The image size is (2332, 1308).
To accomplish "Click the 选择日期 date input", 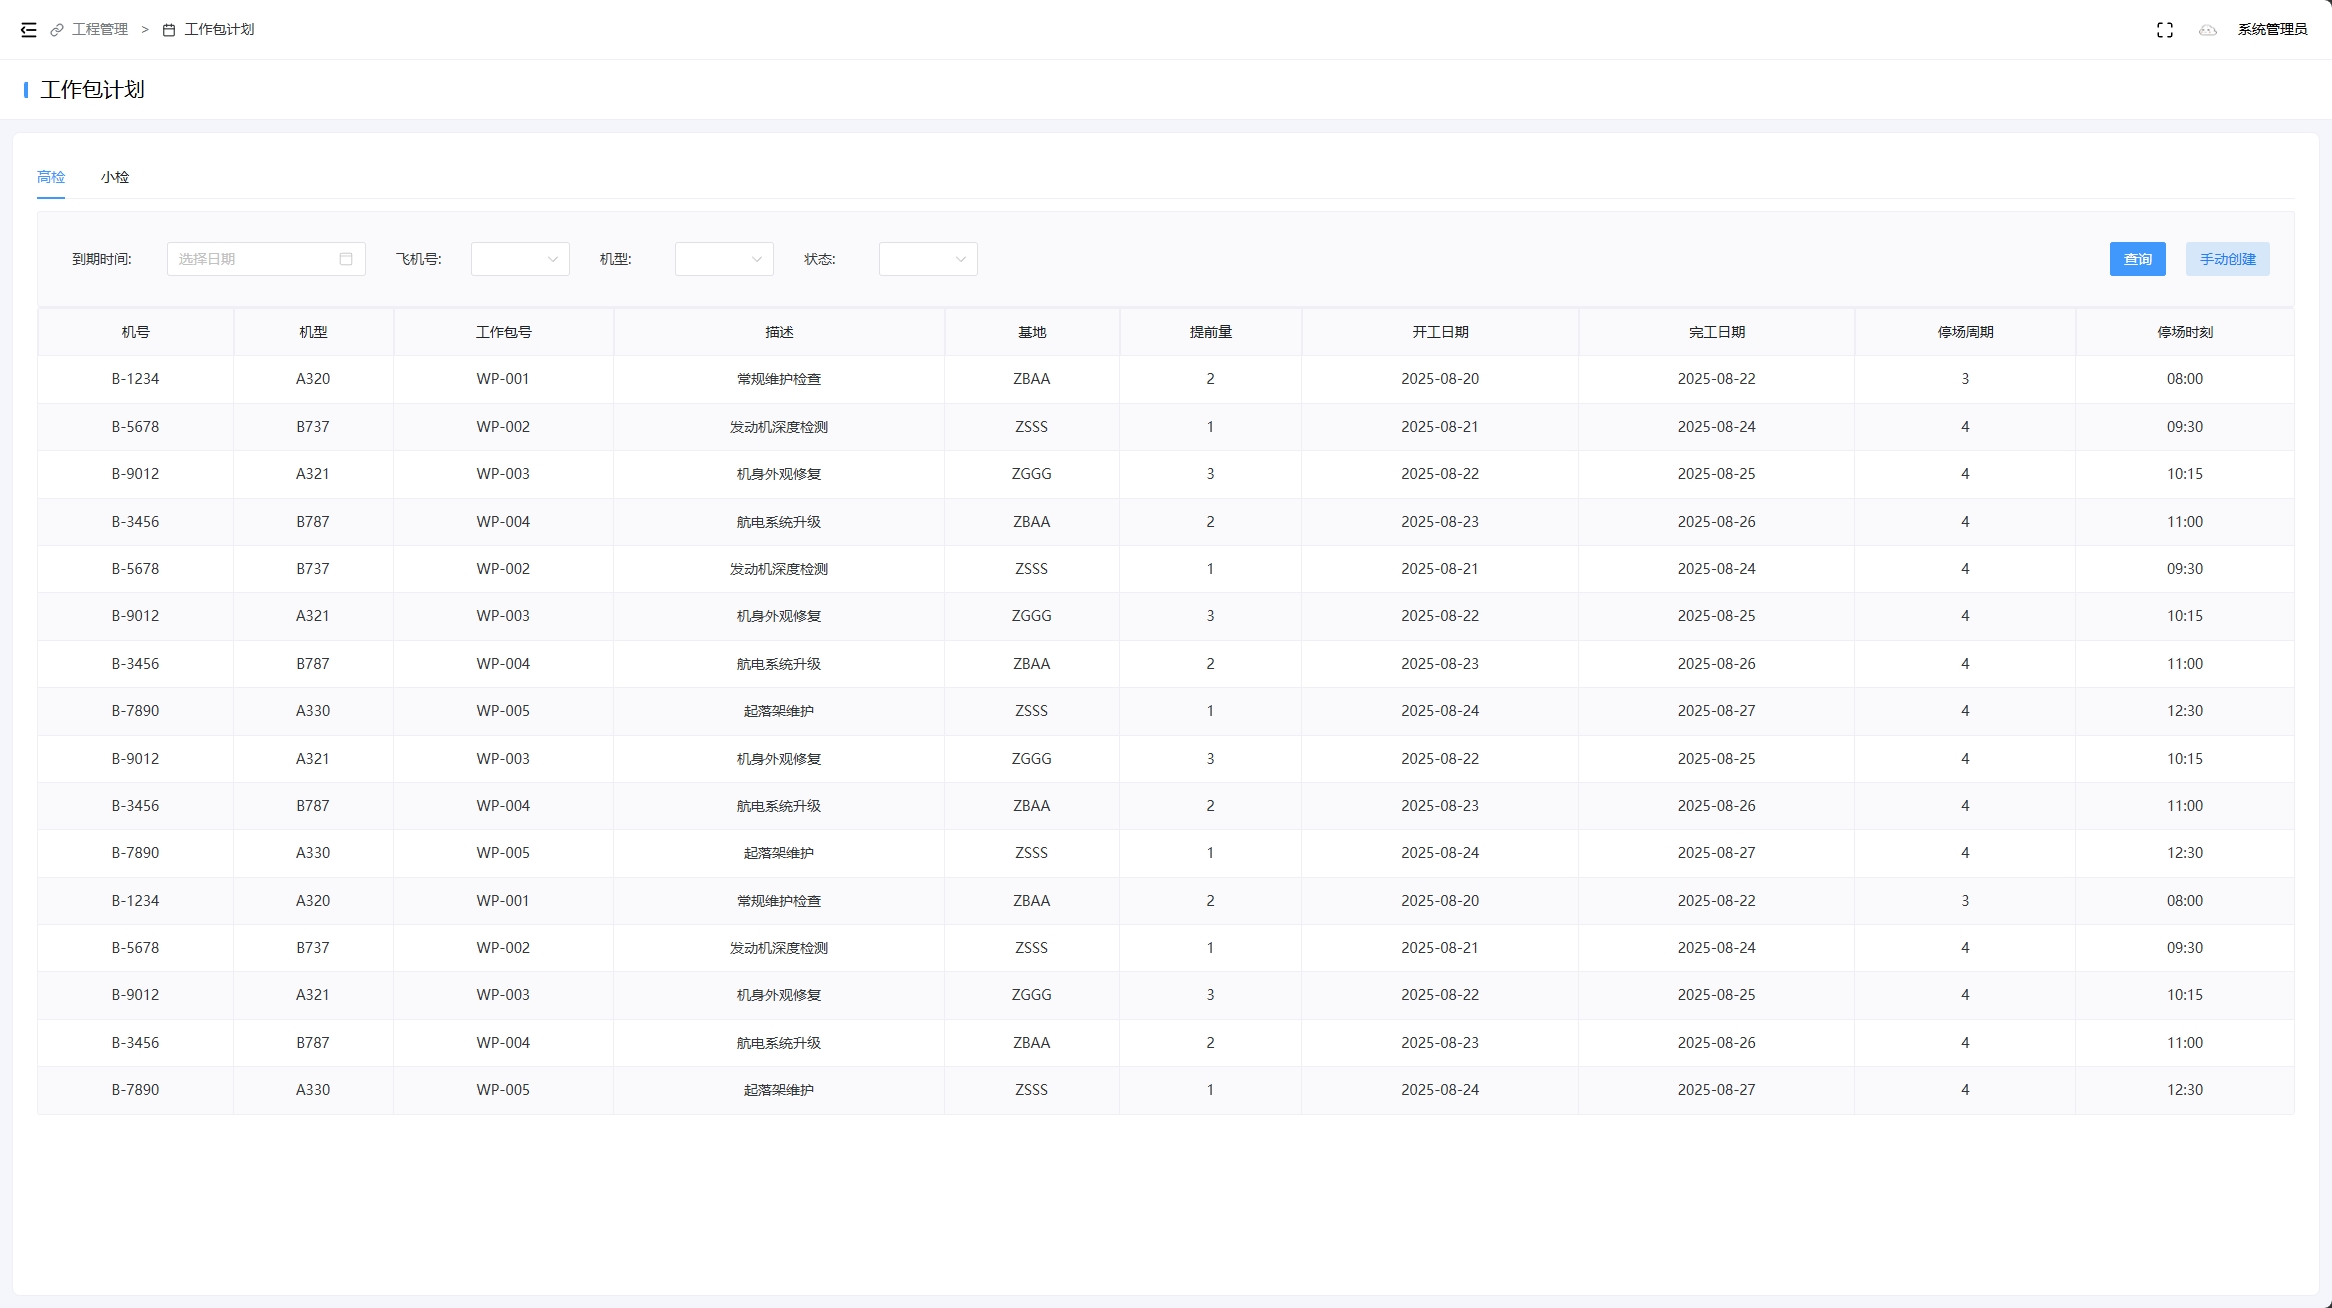I will (266, 259).
